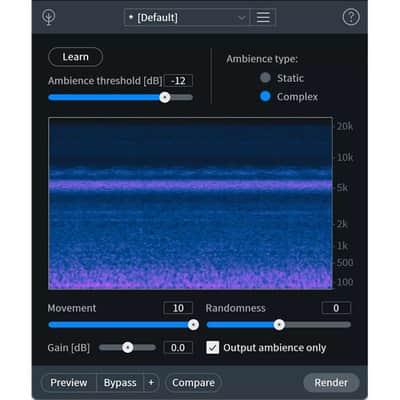Click the 1k frequency label

342,246
